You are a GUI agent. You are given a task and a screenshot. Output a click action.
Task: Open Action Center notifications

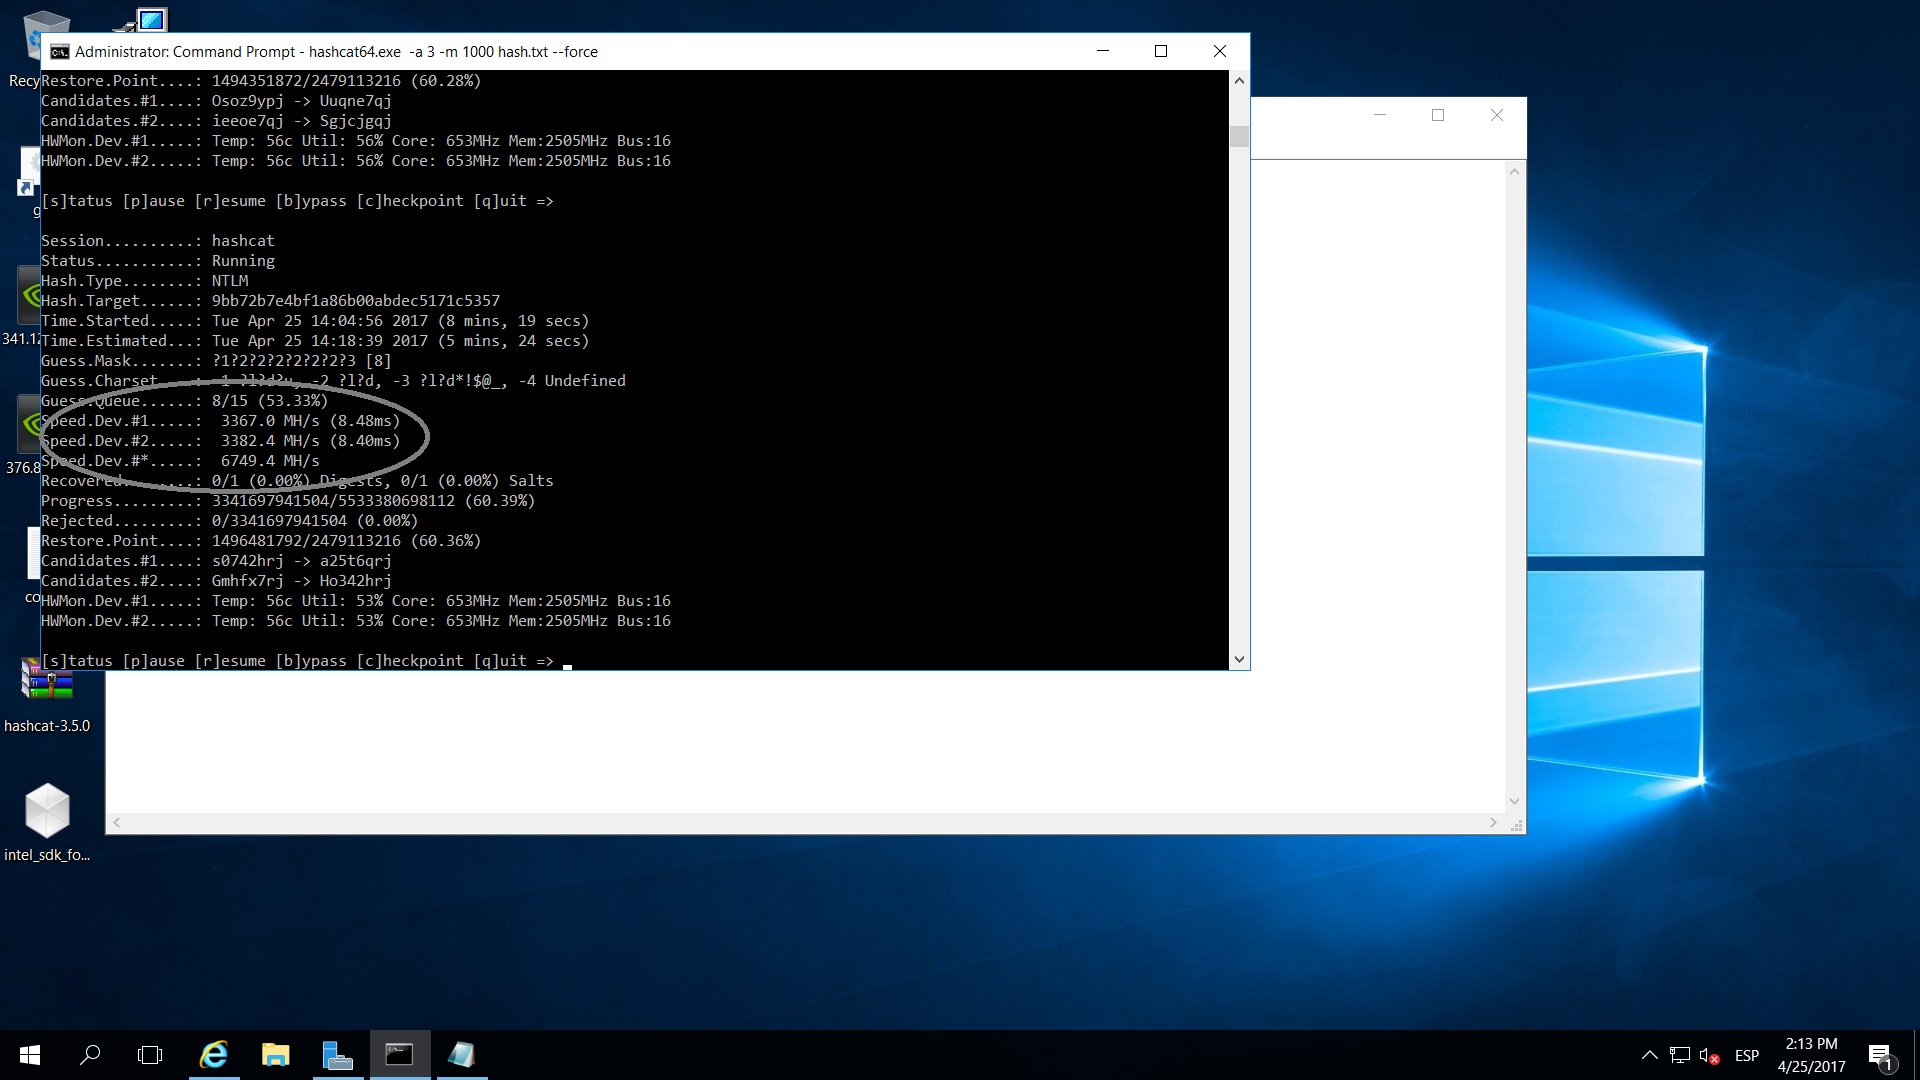pos(1880,1055)
